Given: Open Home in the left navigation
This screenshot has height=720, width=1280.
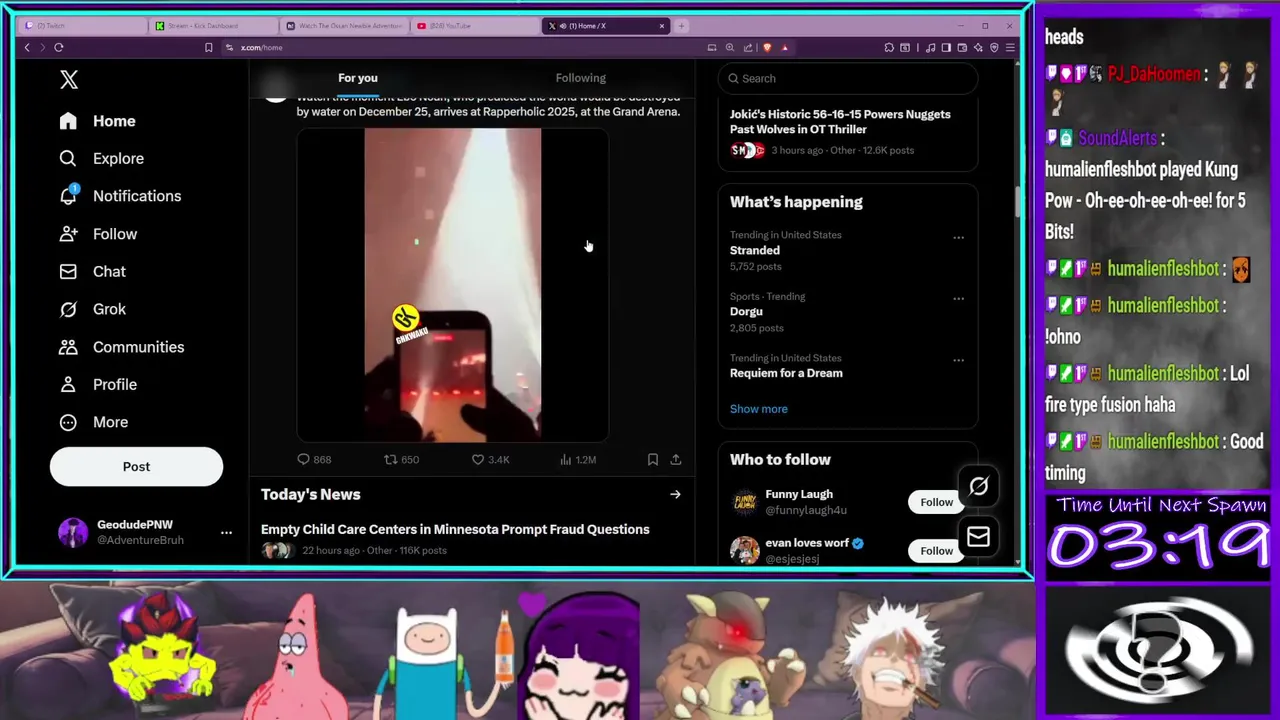Looking at the screenshot, I should pos(97,121).
